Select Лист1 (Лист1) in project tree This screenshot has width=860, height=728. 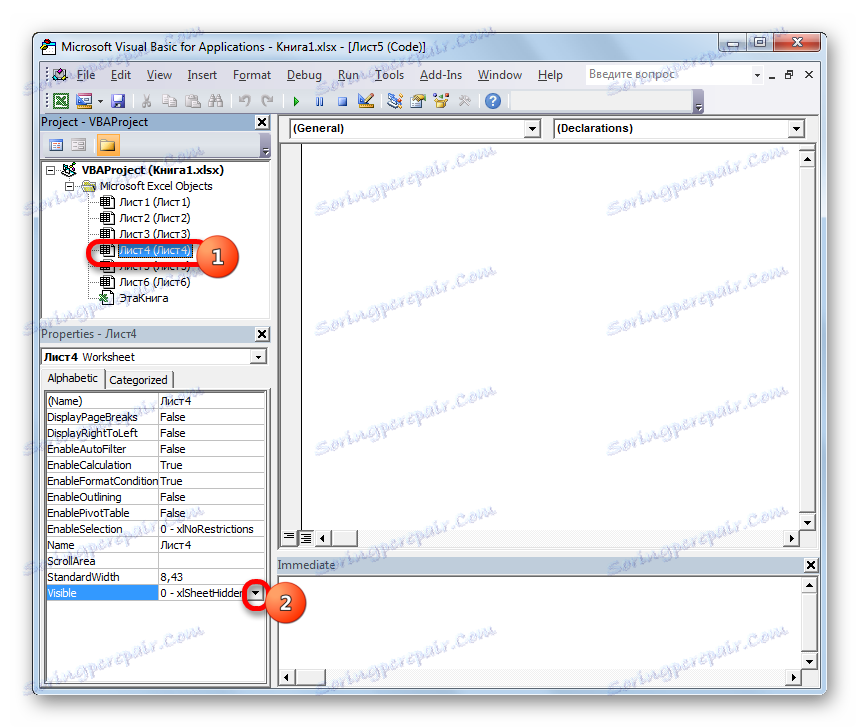pos(155,202)
